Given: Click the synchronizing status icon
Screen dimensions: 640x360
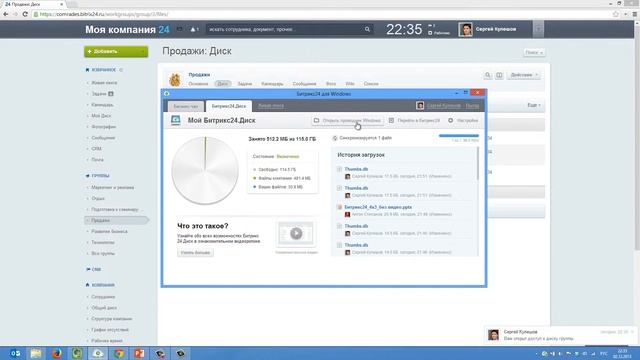Looking at the screenshot, I should 335,138.
